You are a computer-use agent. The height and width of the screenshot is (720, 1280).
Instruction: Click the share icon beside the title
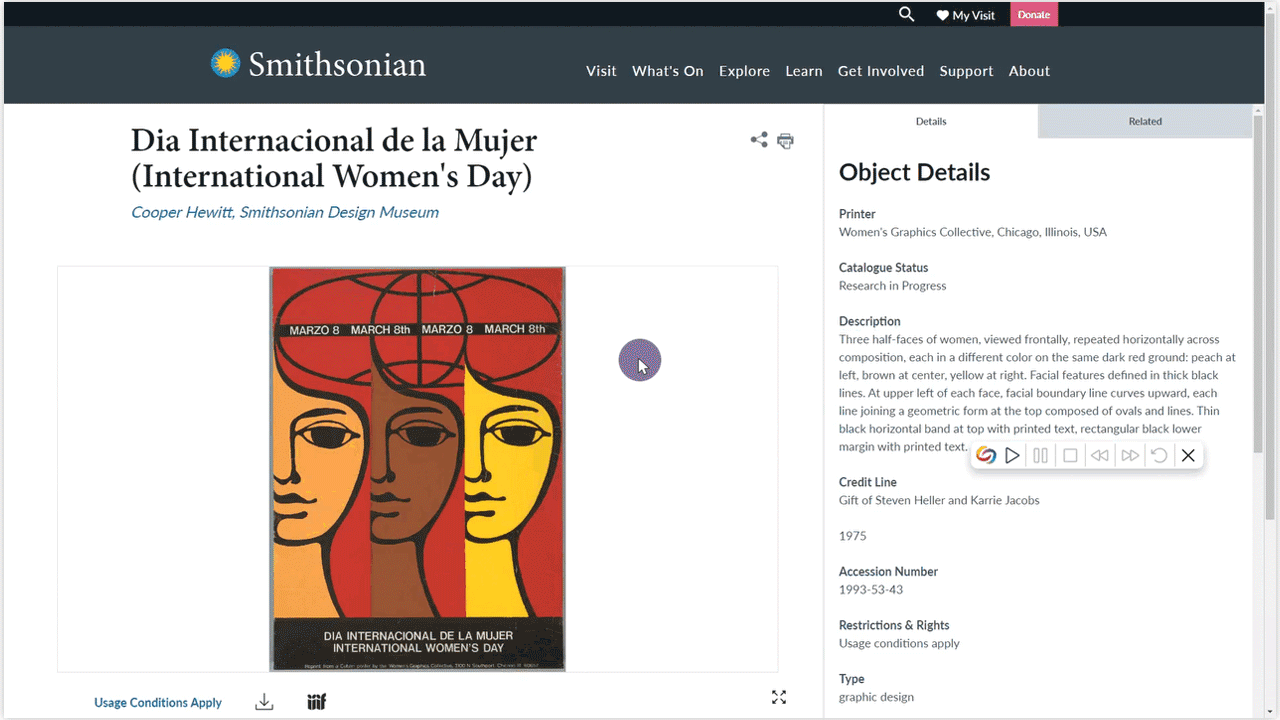(x=759, y=140)
